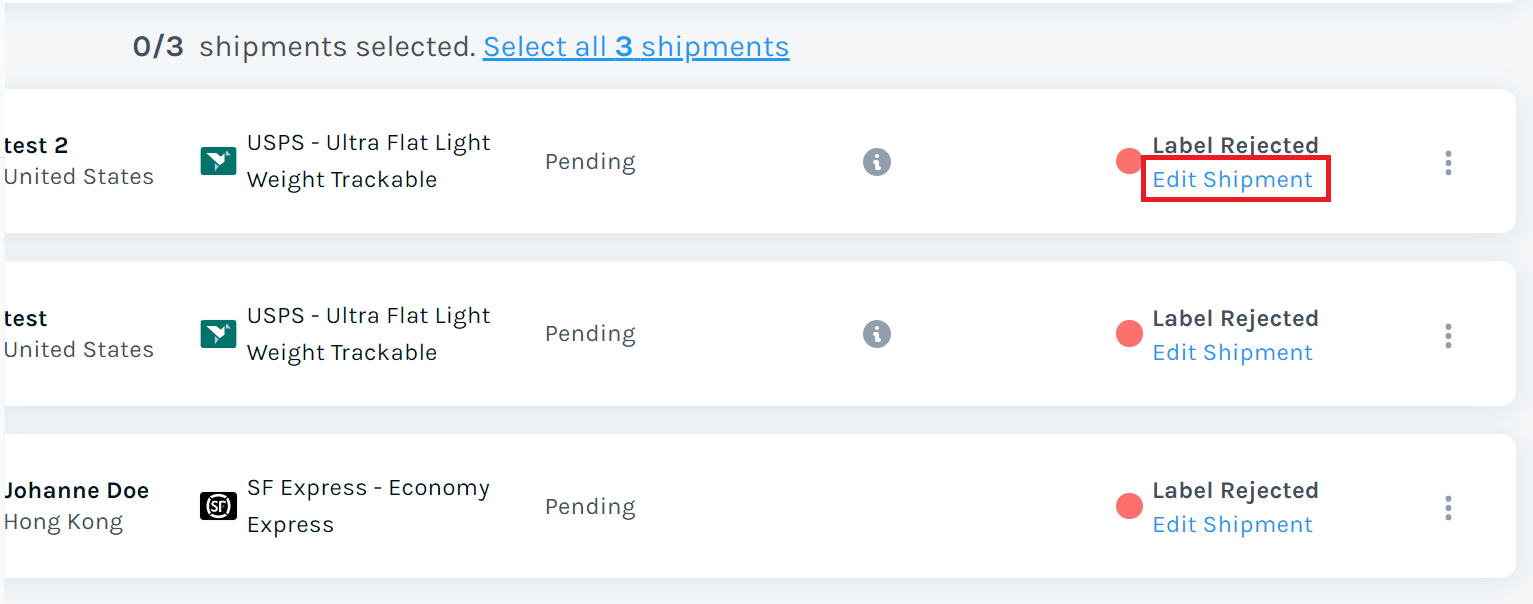Click Edit Shipment on the test row
The height and width of the screenshot is (604, 1533).
(x=1233, y=352)
